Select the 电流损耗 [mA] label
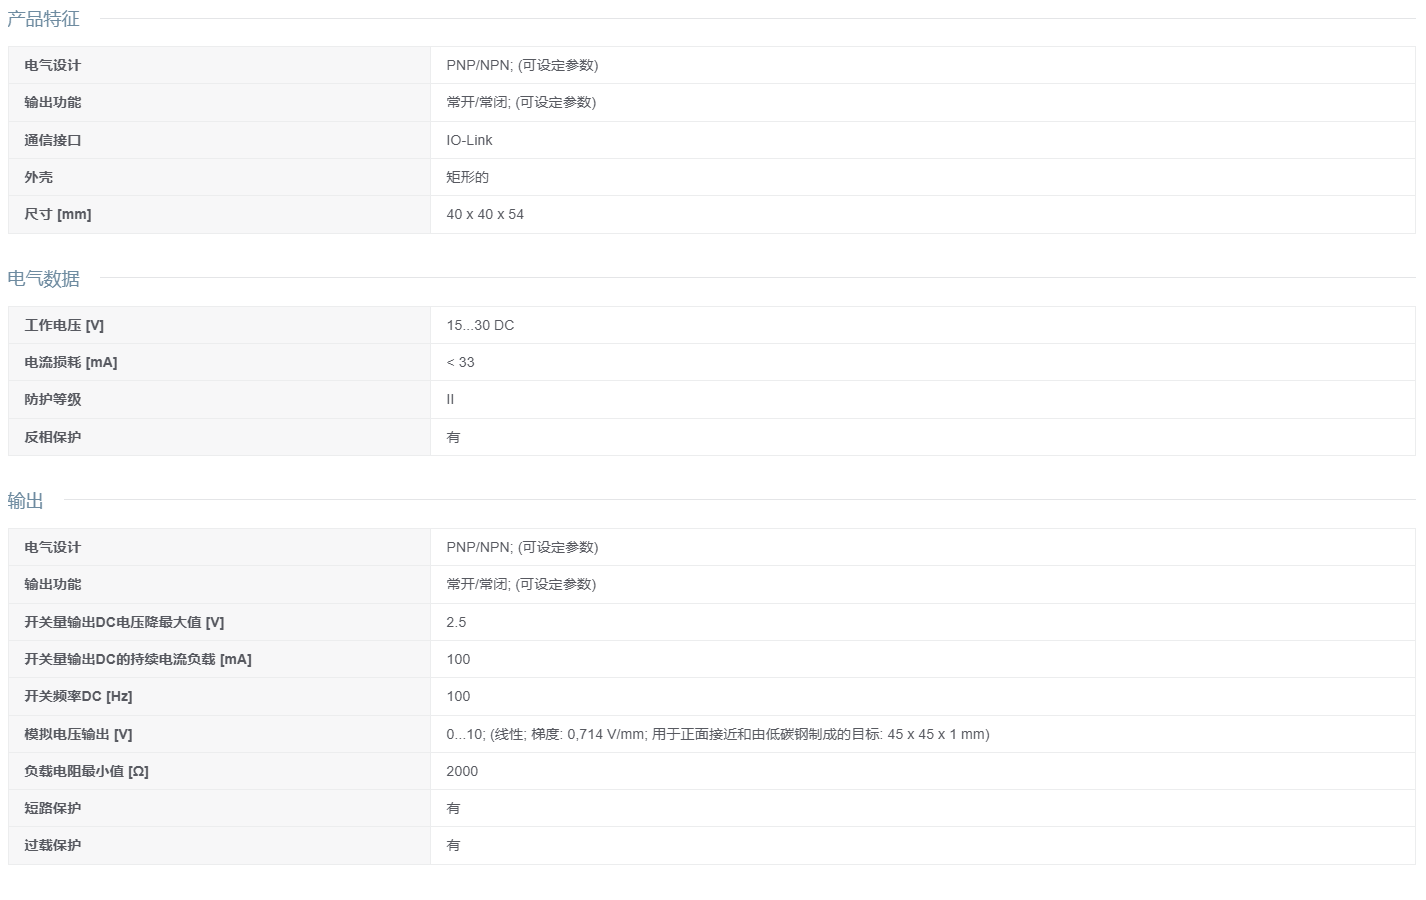Screen dimensions: 1426x900 pos(71,362)
